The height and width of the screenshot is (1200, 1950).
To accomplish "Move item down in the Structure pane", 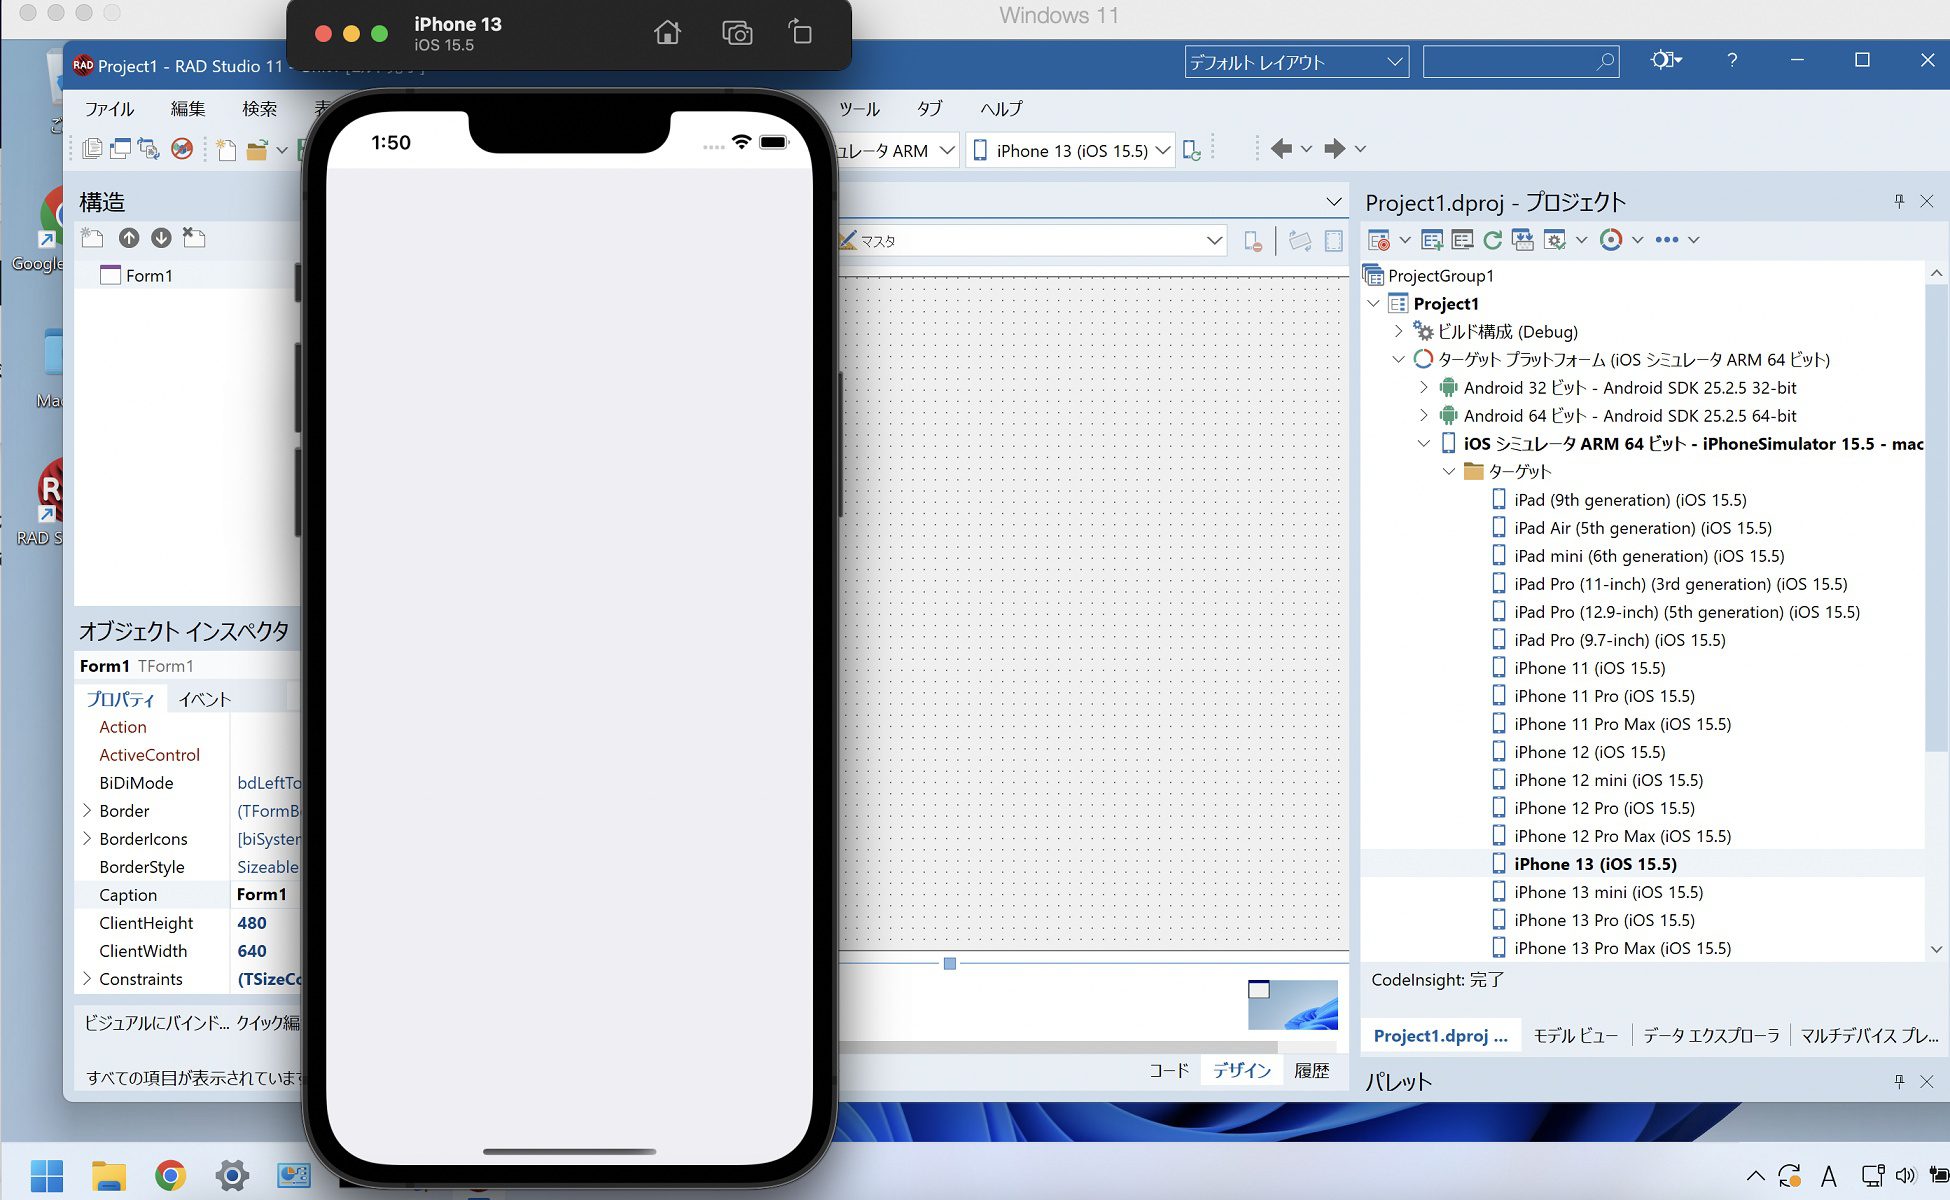I will tap(161, 238).
